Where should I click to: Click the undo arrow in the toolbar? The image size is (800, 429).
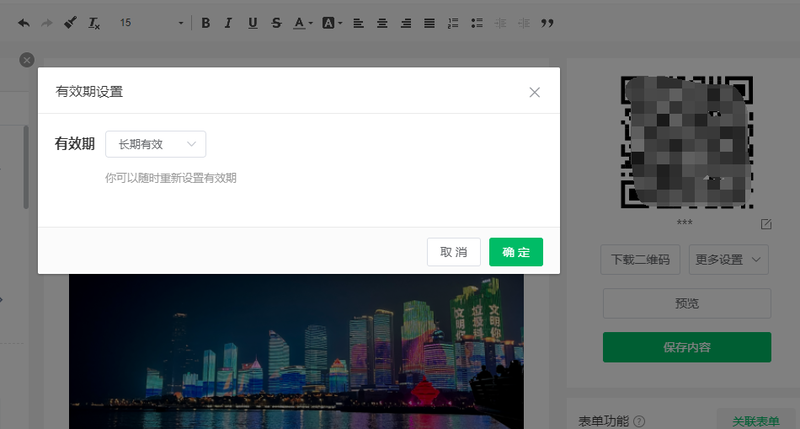click(23, 22)
